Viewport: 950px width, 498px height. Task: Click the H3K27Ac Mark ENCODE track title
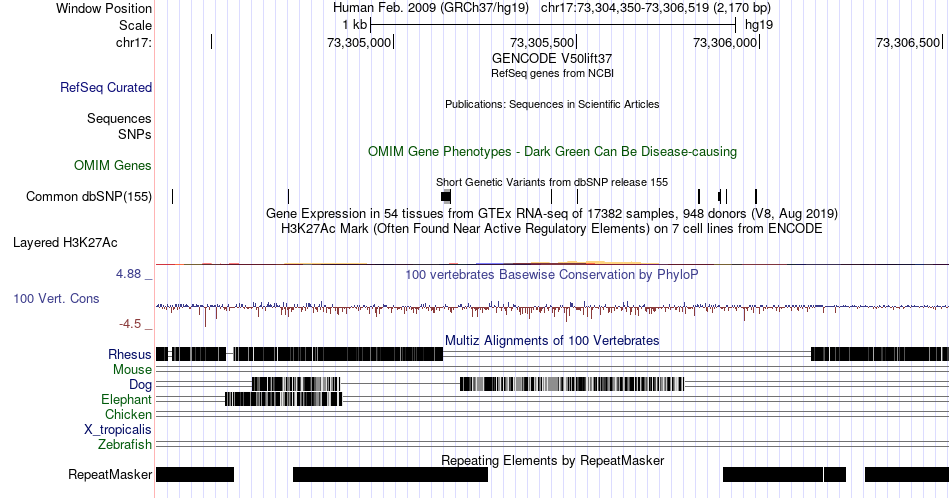point(552,228)
